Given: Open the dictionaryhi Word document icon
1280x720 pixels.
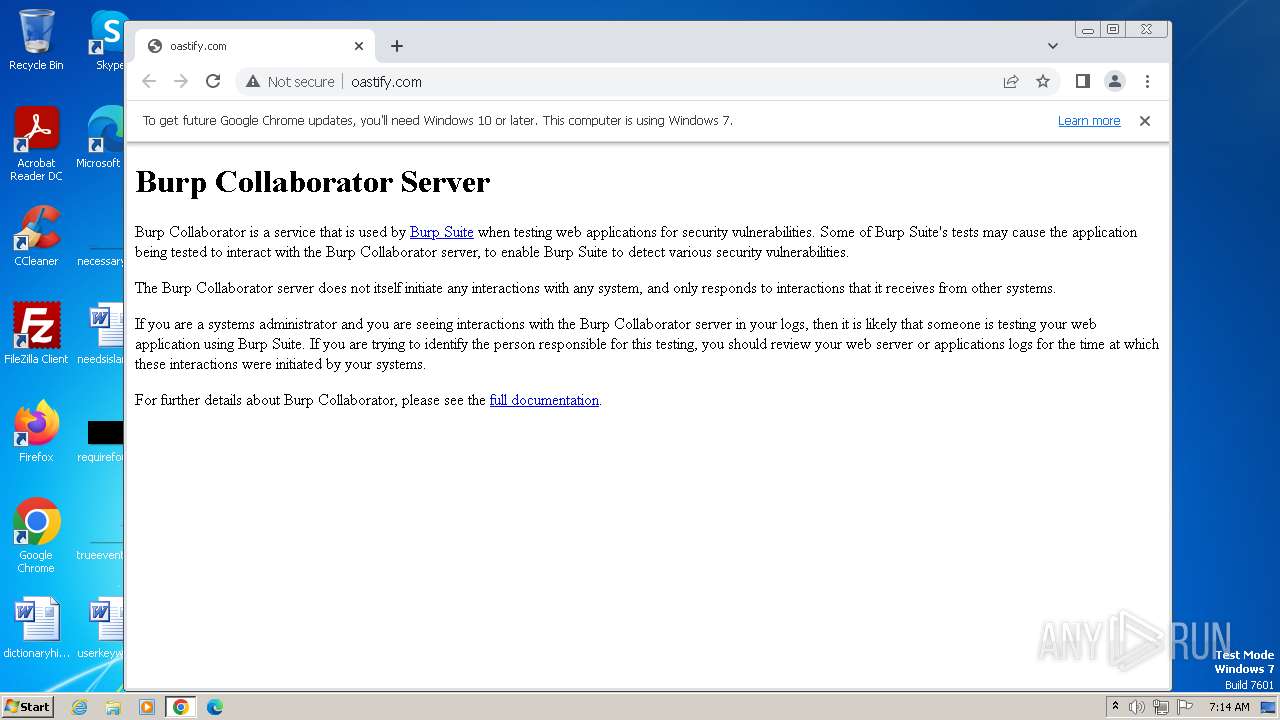Looking at the screenshot, I should coord(36,628).
